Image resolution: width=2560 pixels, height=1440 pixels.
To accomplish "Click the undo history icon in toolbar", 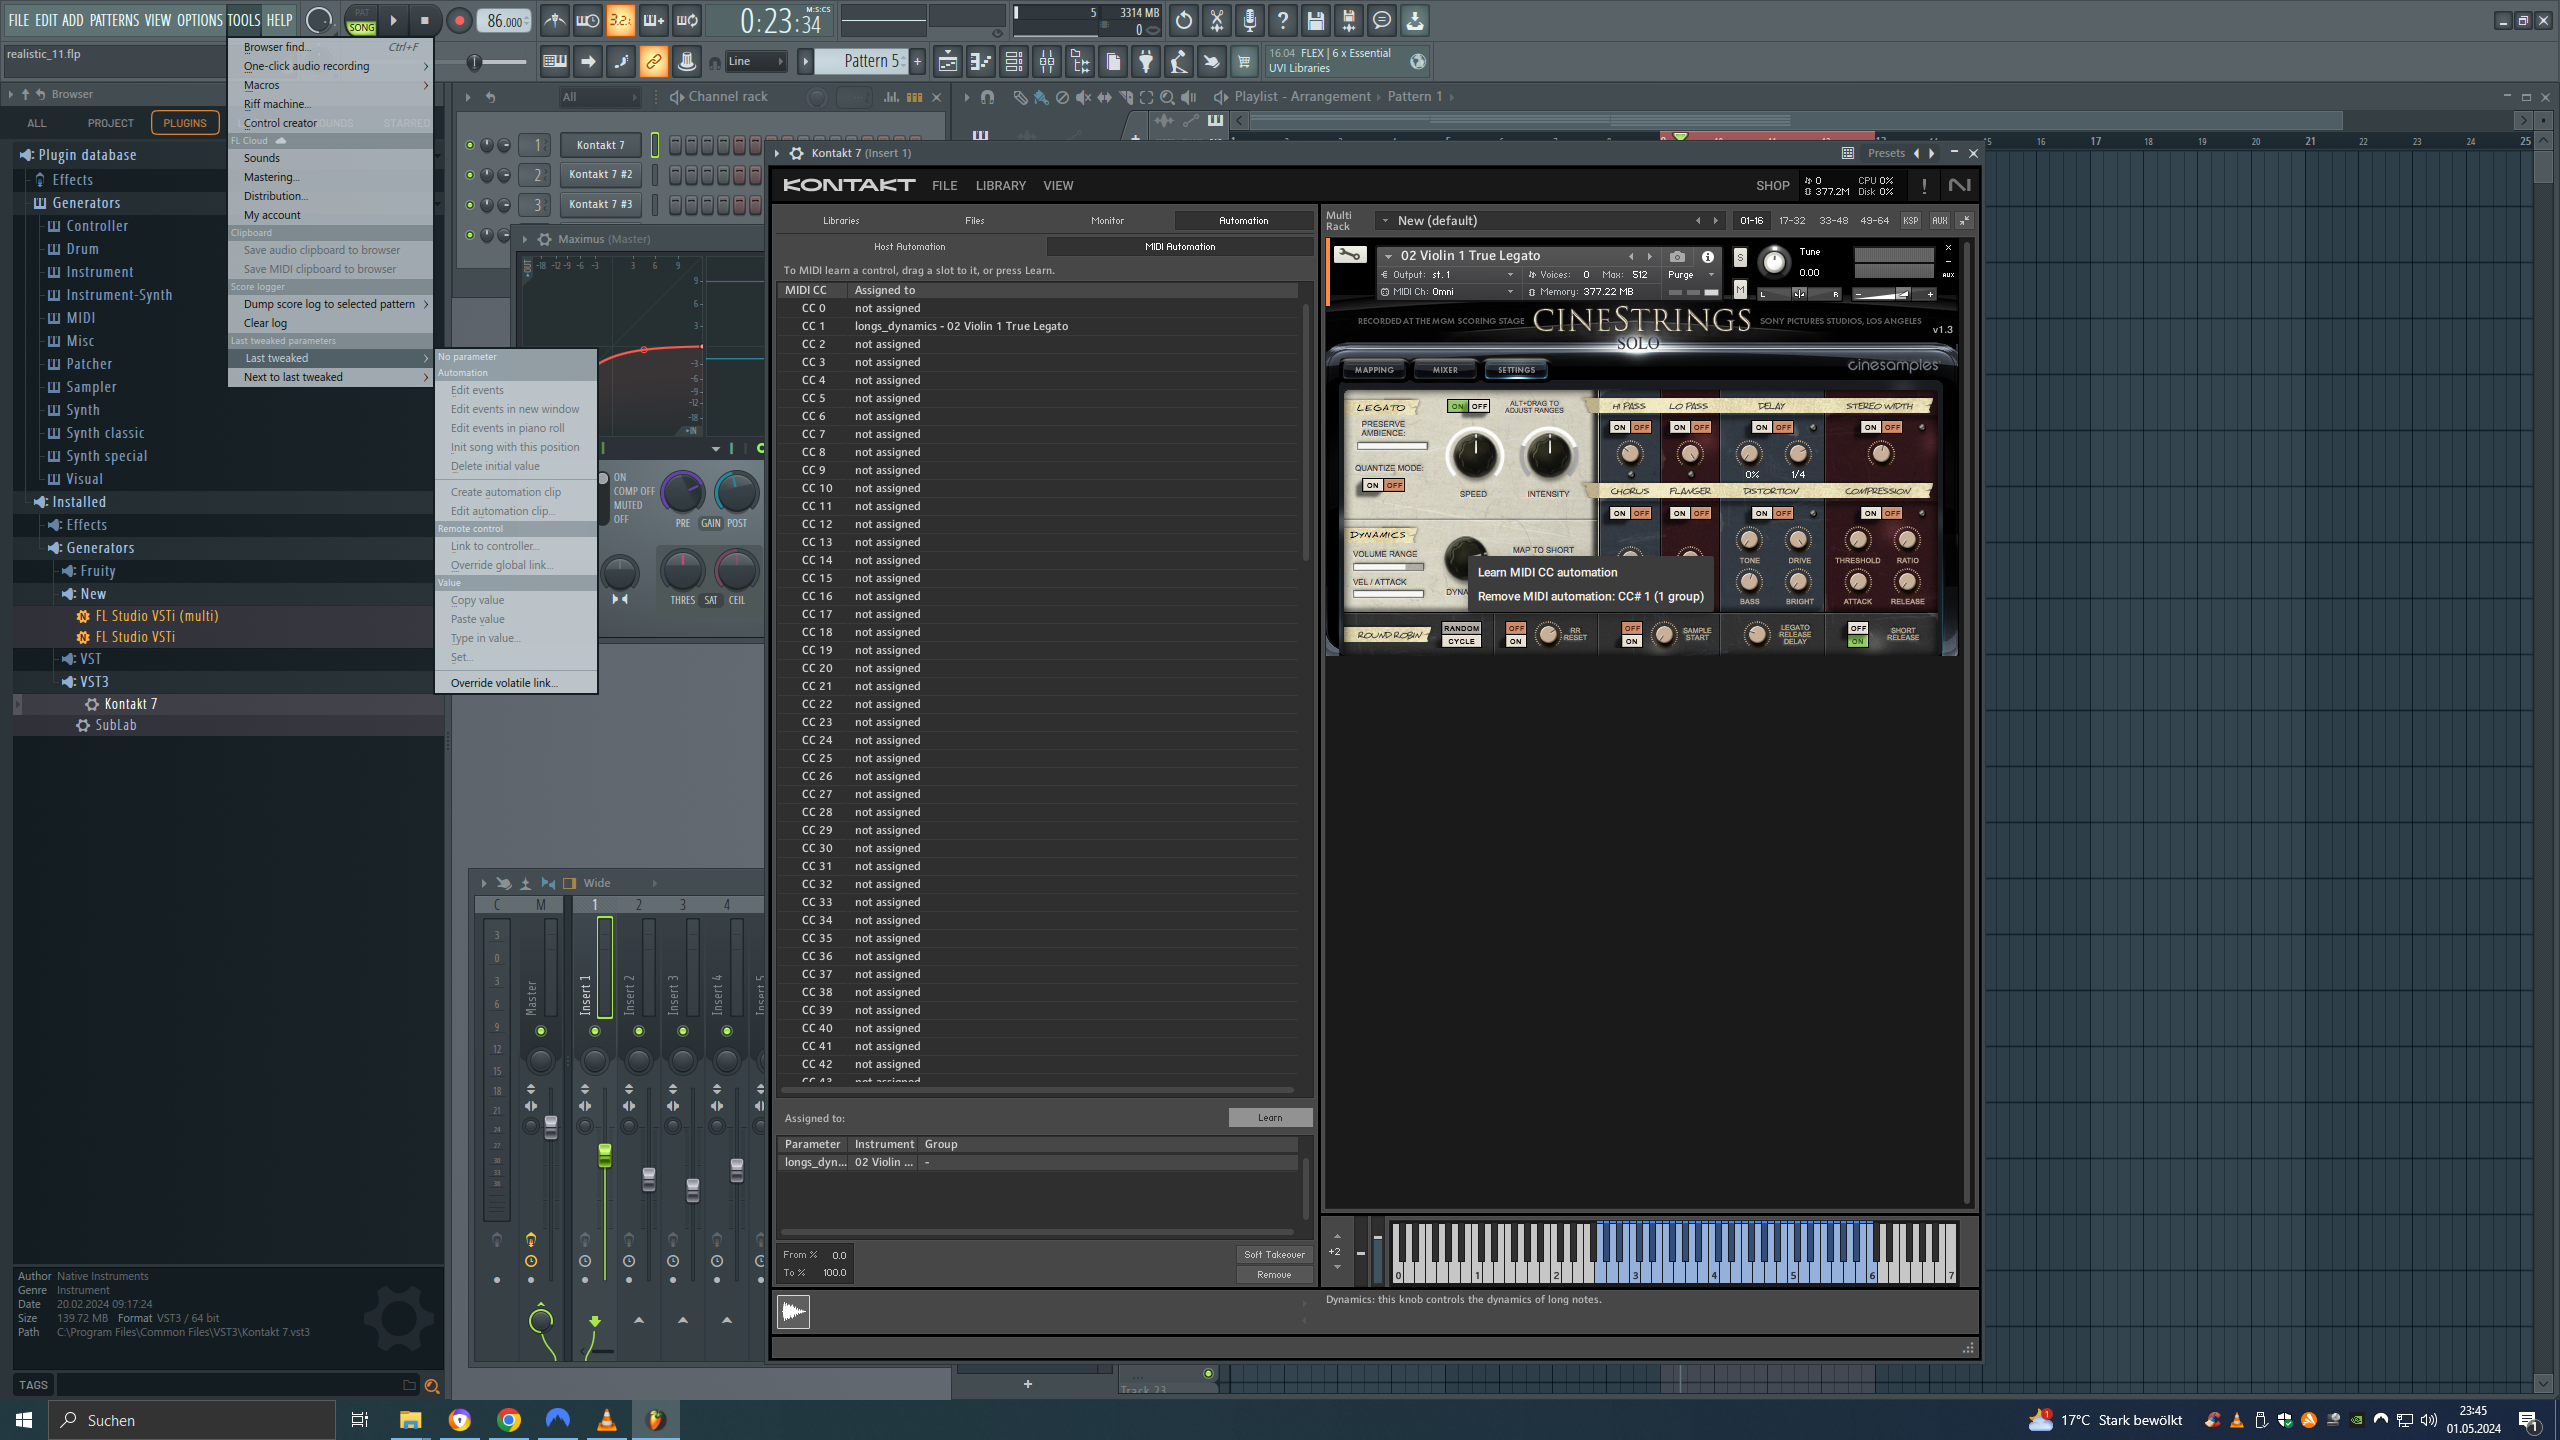I will coord(1184,20).
